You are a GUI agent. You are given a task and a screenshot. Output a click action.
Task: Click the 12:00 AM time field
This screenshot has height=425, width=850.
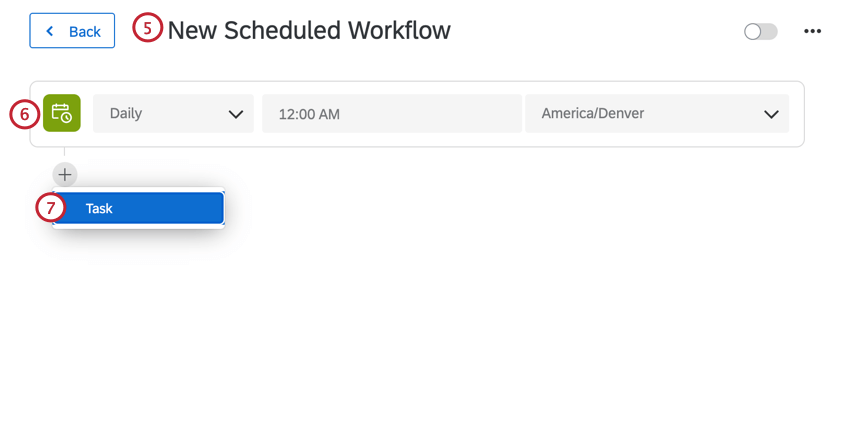(x=391, y=113)
